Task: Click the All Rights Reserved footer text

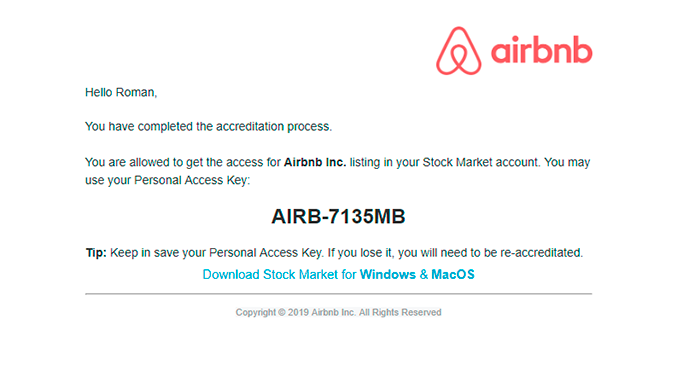Action: (400, 313)
